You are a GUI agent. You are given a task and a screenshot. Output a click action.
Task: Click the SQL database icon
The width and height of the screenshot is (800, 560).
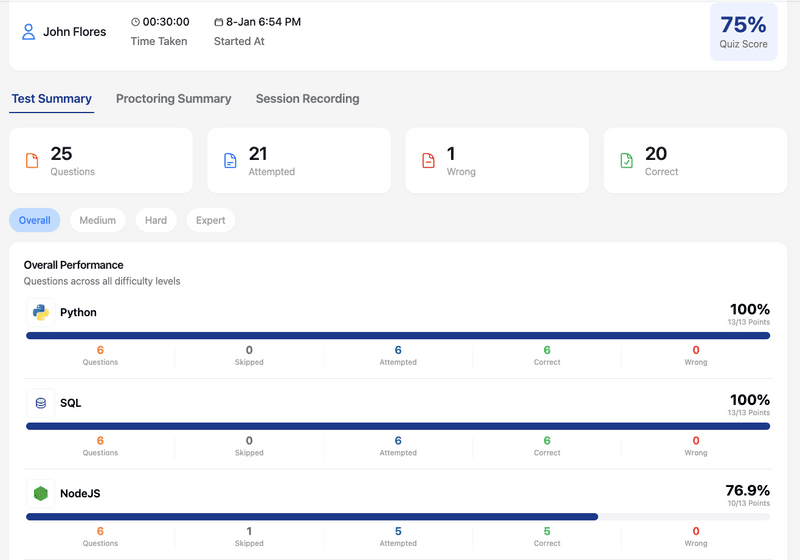pyautogui.click(x=41, y=403)
